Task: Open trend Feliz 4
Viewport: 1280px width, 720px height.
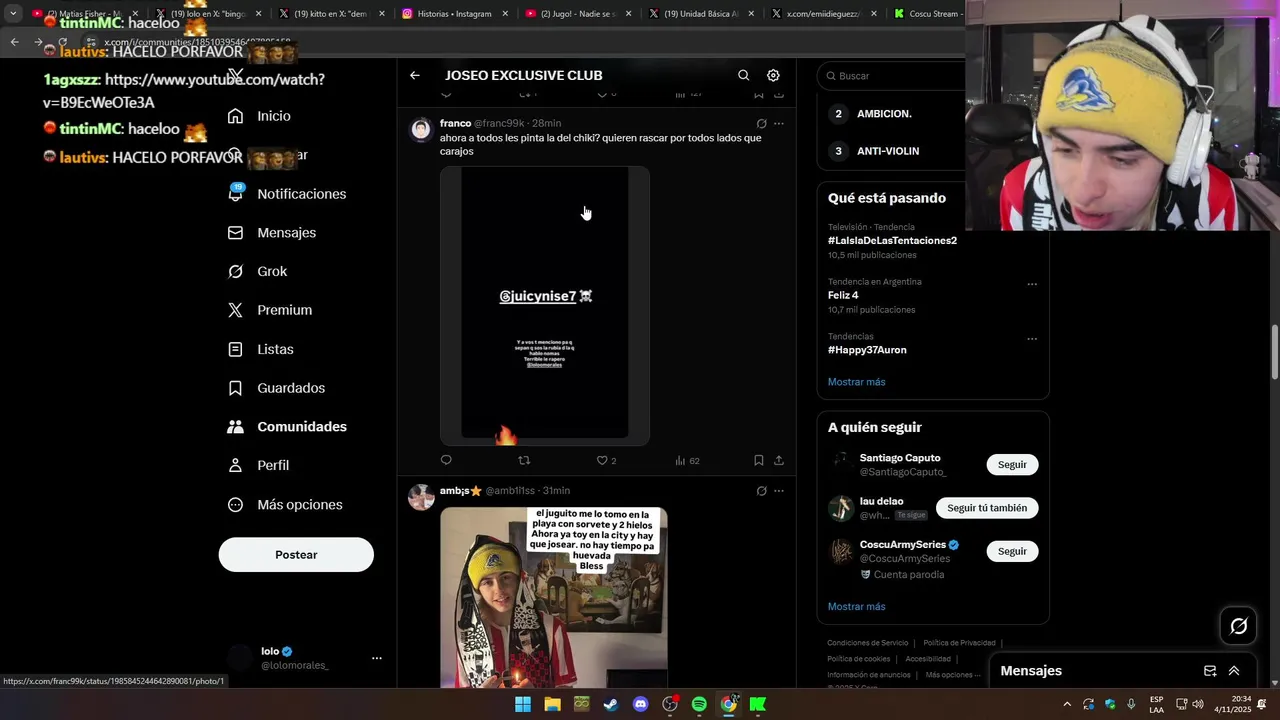Action: click(843, 296)
